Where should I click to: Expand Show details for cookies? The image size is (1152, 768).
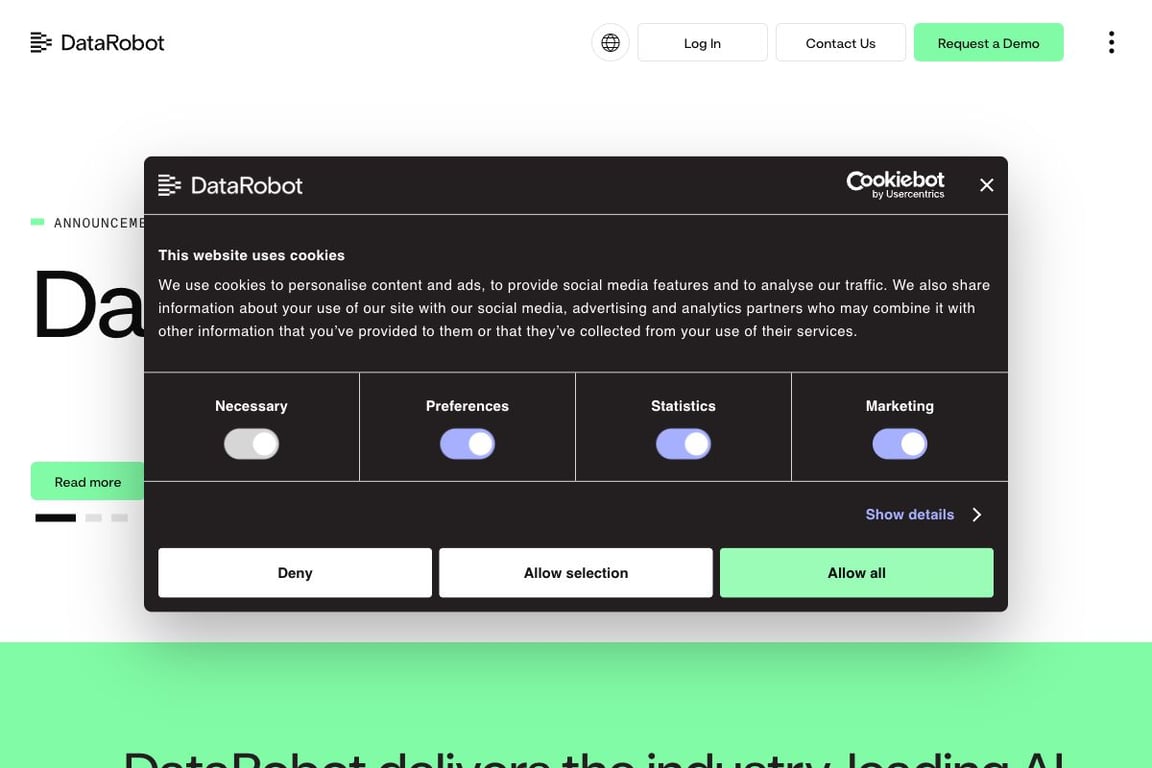tap(910, 514)
